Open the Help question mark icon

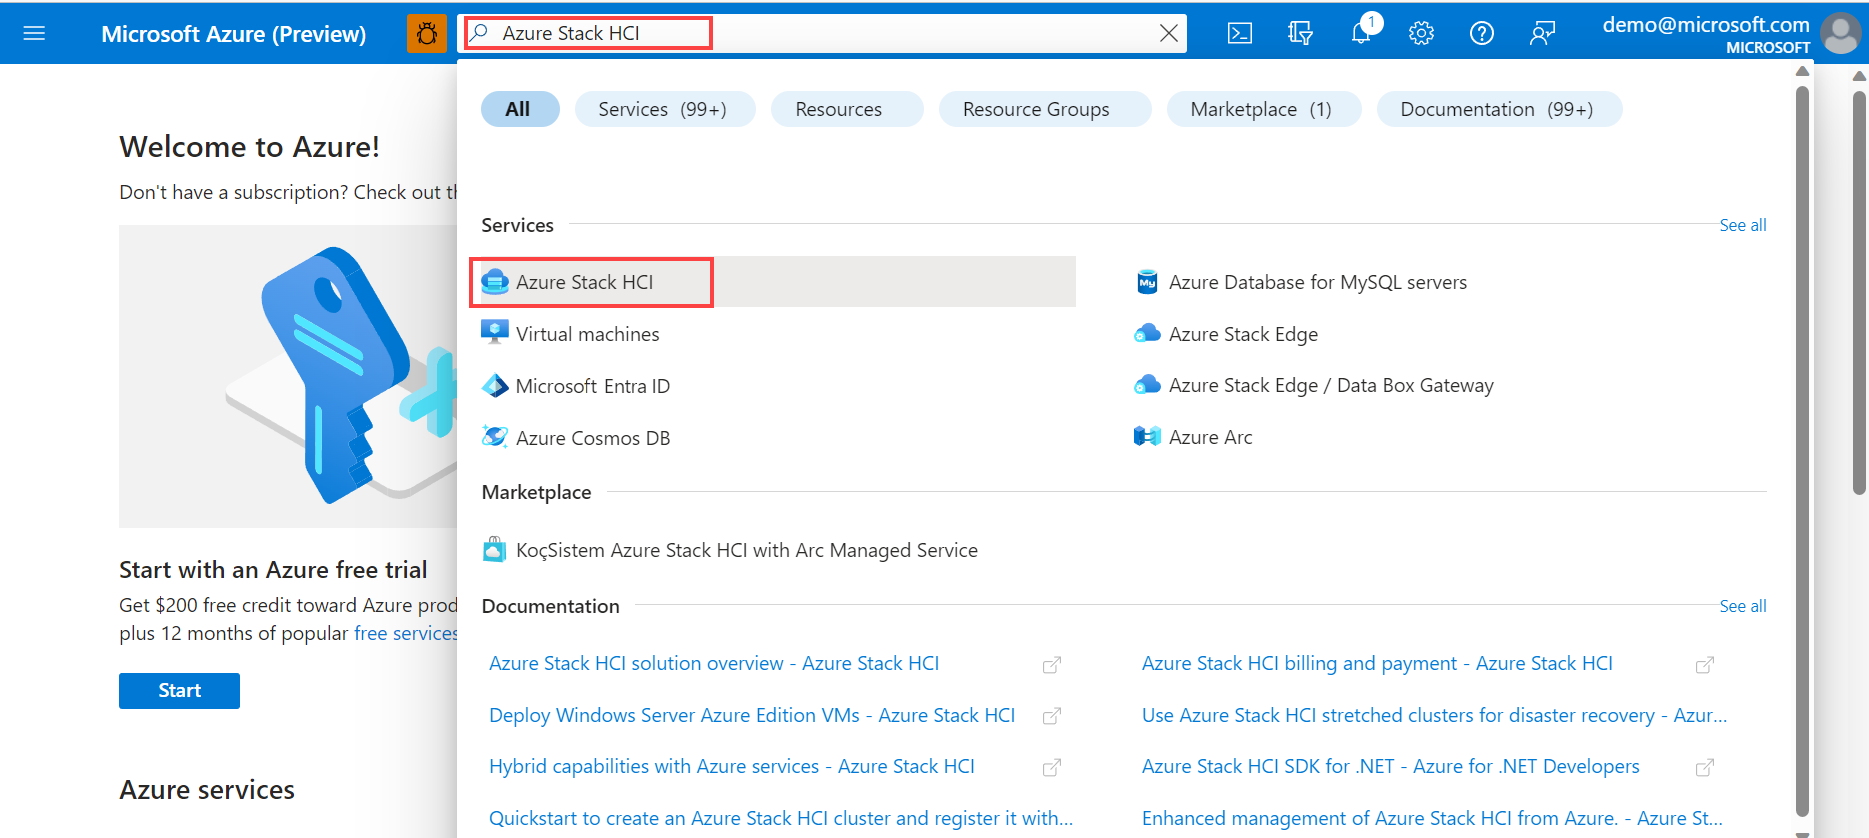click(1482, 33)
